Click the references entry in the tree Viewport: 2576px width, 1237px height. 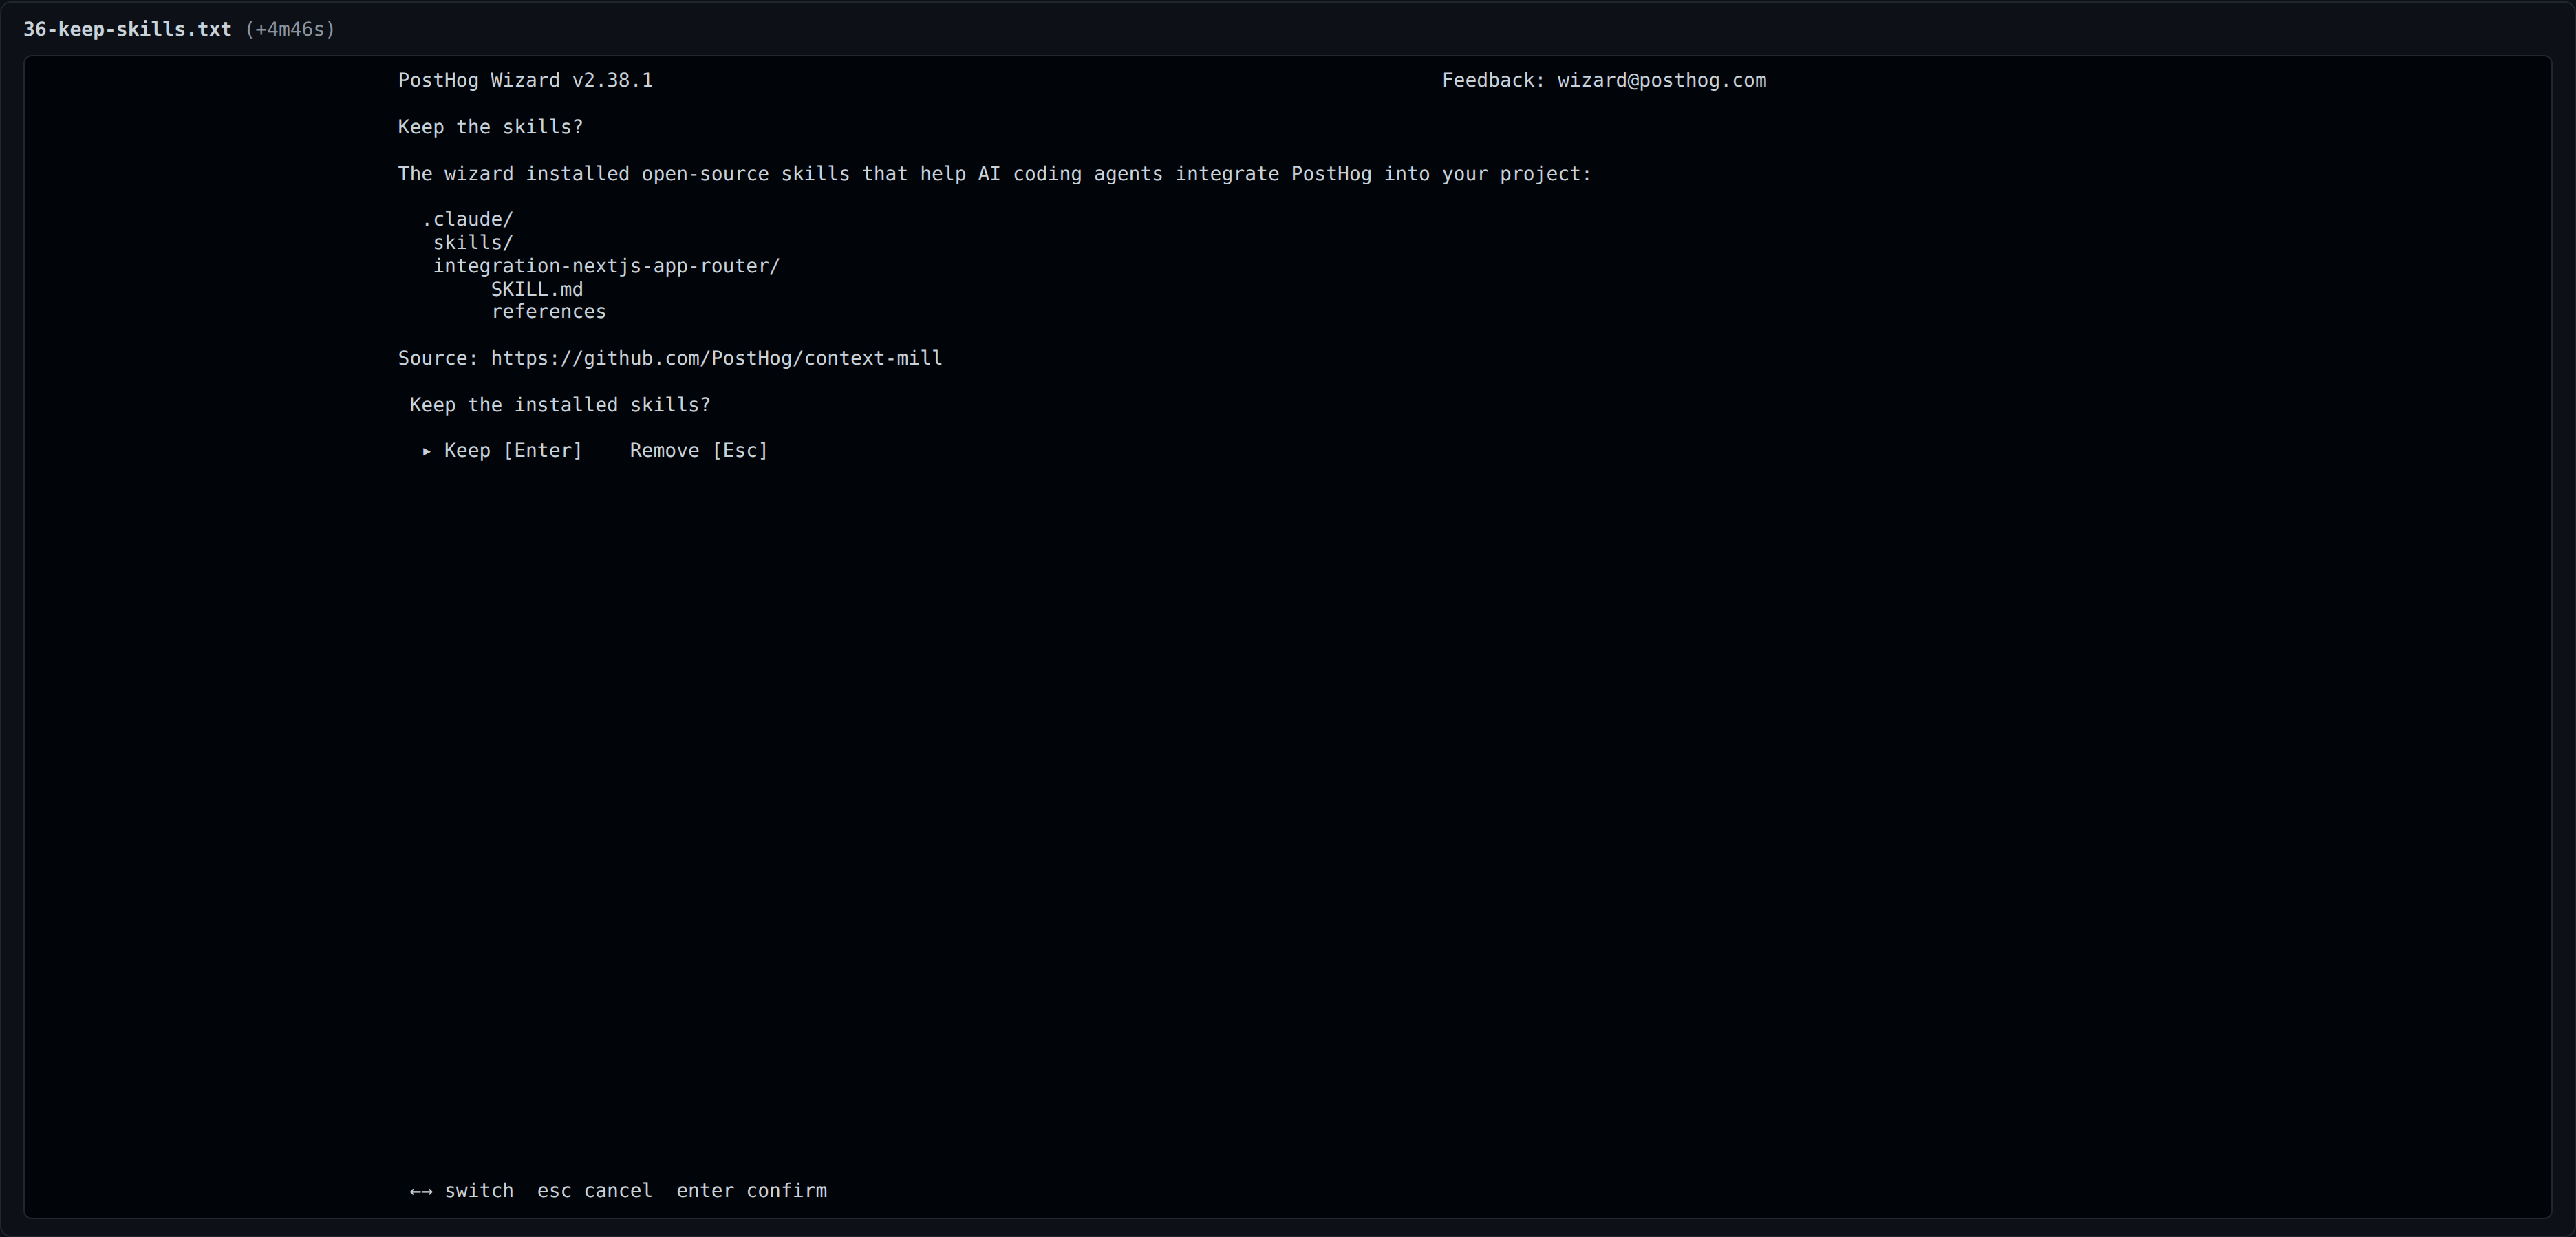coord(549,312)
